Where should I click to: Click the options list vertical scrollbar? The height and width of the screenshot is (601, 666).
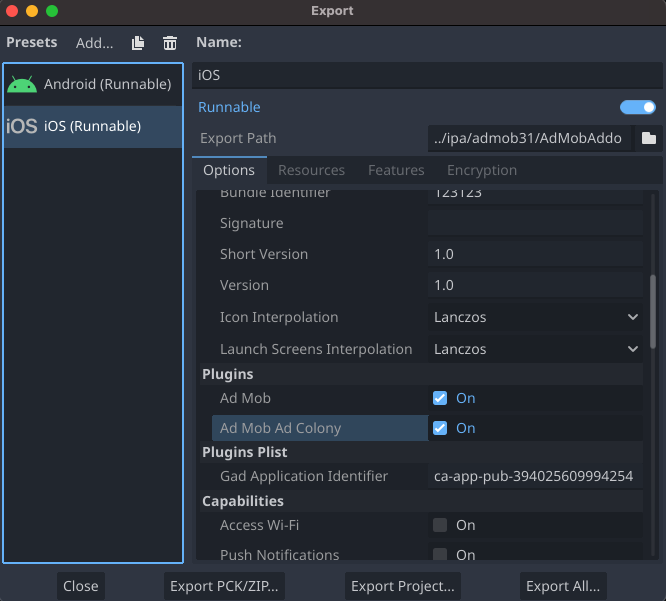tap(653, 312)
